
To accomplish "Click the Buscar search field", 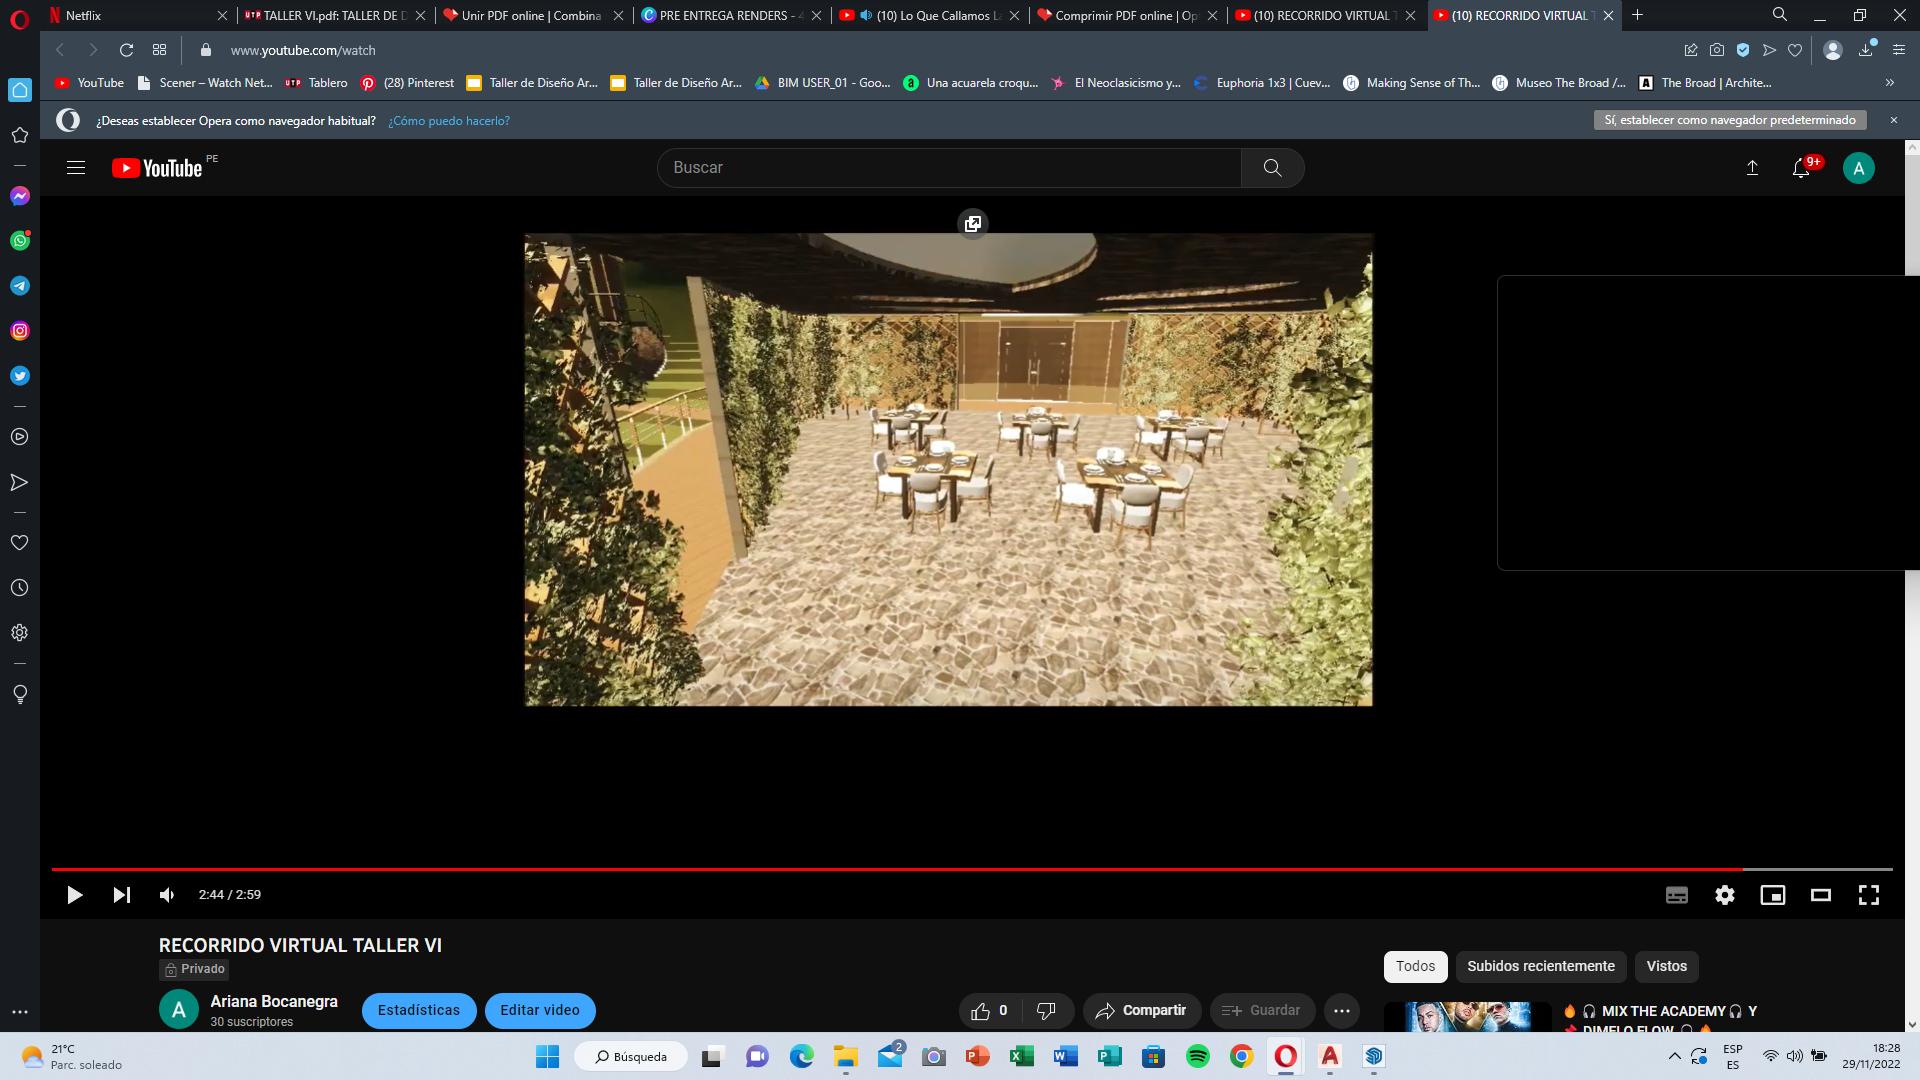I will pos(948,168).
